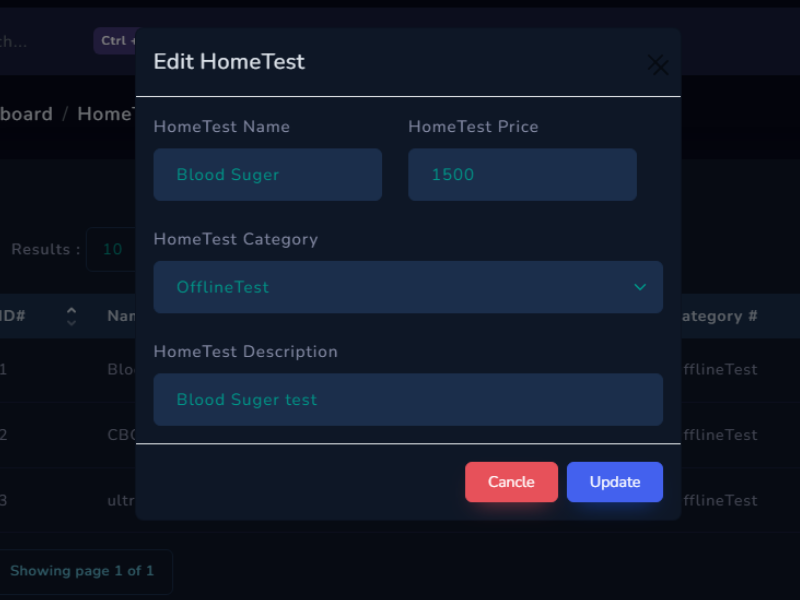The image size is (800, 600).
Task: Close the Edit HomeTest dialog with X
Action: coord(657,66)
